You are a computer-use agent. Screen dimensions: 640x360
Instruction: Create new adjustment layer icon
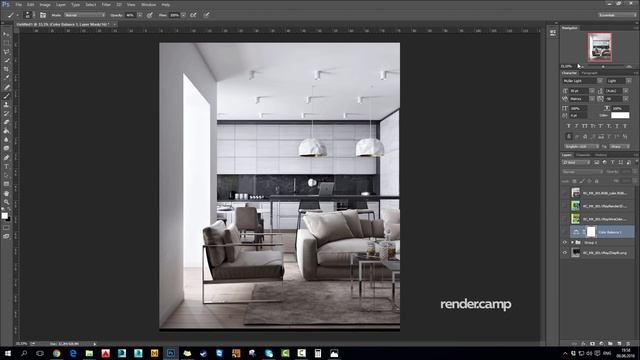pyautogui.click(x=601, y=344)
